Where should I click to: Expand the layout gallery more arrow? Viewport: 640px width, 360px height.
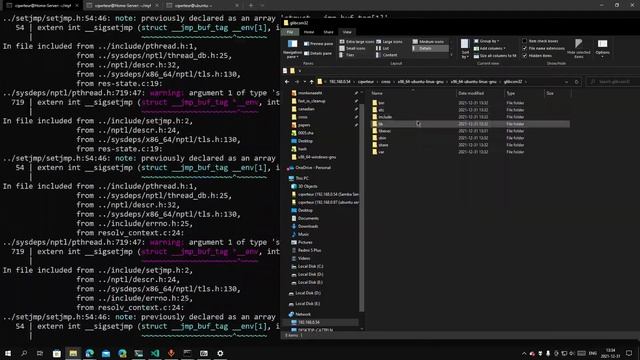[x=451, y=55]
